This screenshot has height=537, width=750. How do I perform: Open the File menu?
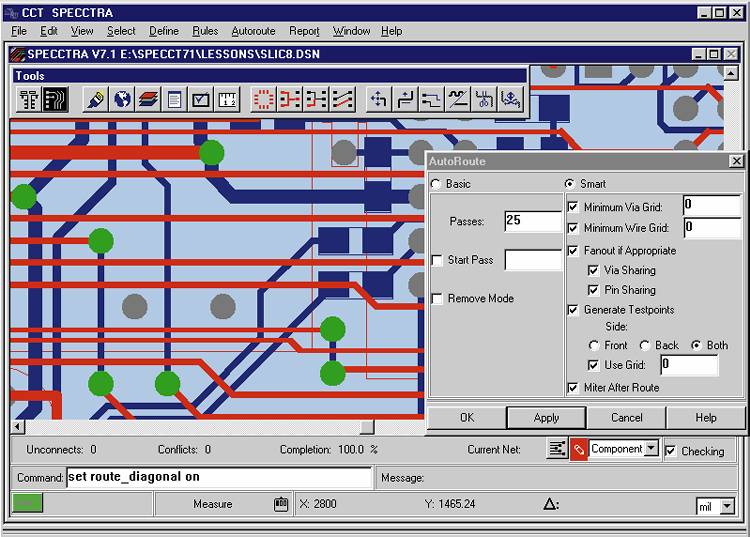tap(19, 31)
